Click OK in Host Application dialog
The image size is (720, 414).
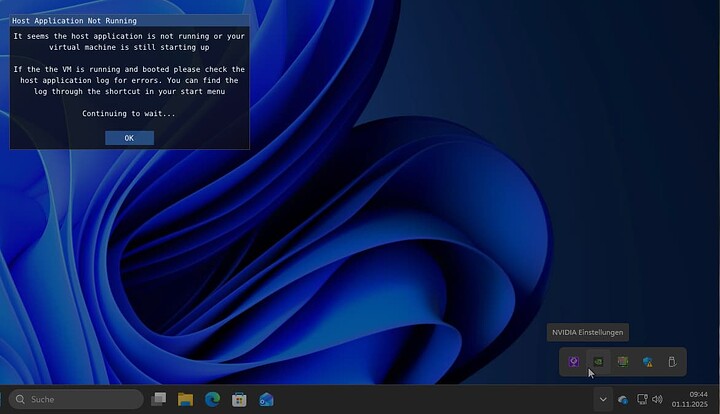[x=129, y=138]
